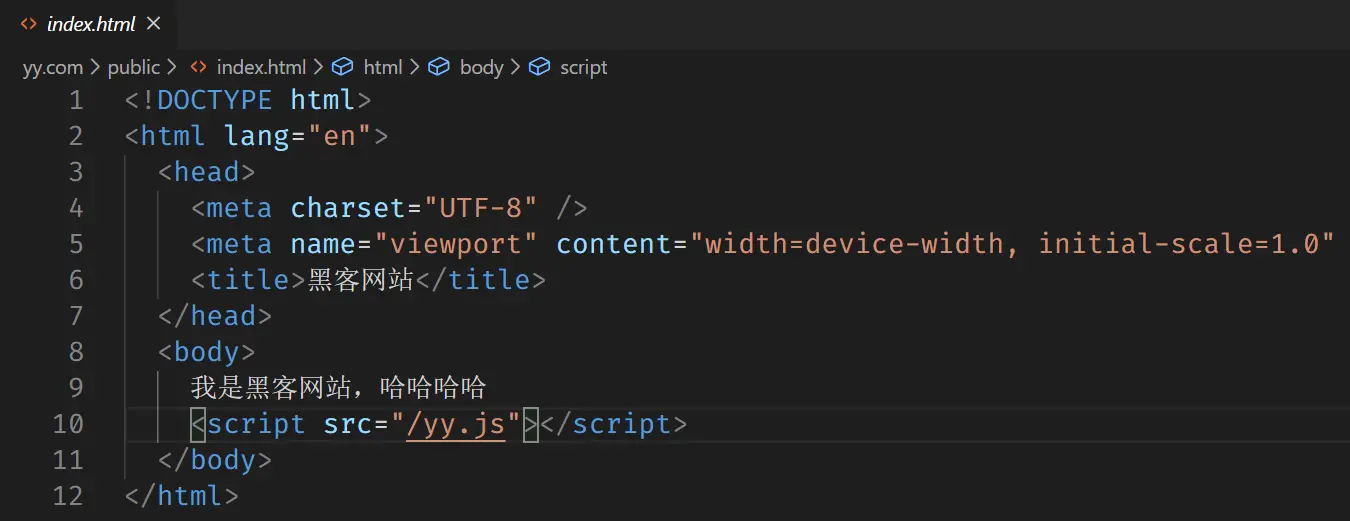
Task: Open the body element breadcrumb
Action: pos(481,67)
